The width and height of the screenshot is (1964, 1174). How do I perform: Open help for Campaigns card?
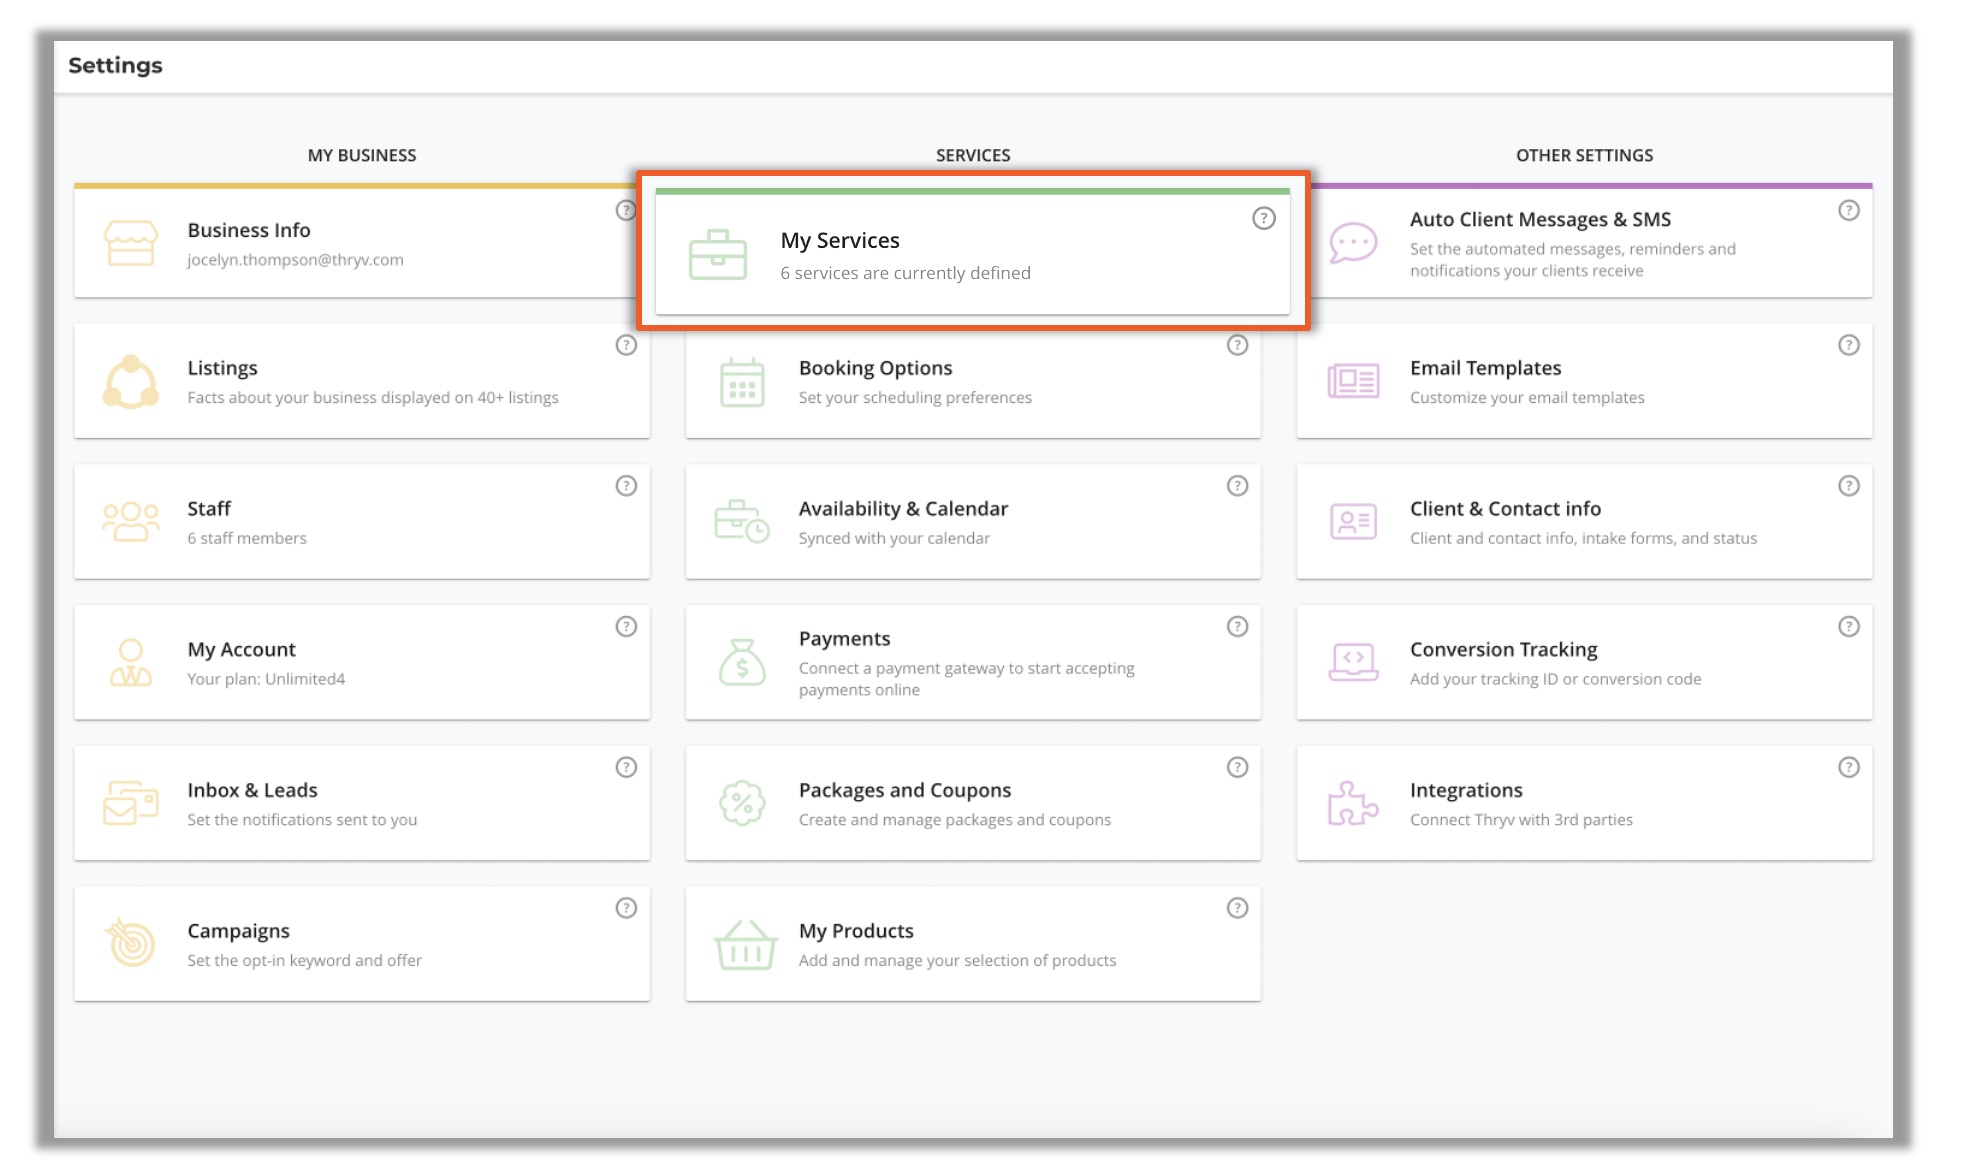pyautogui.click(x=626, y=908)
